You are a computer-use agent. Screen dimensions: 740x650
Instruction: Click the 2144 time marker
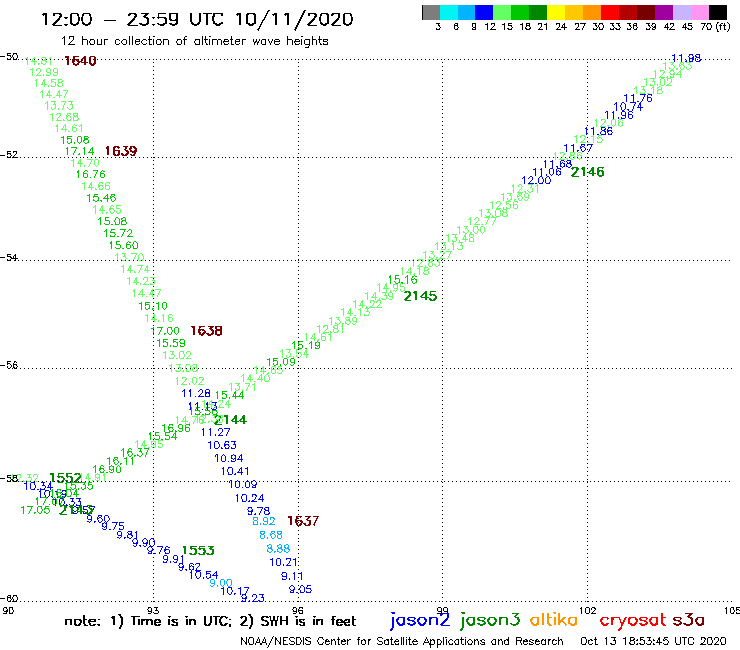pos(230,420)
